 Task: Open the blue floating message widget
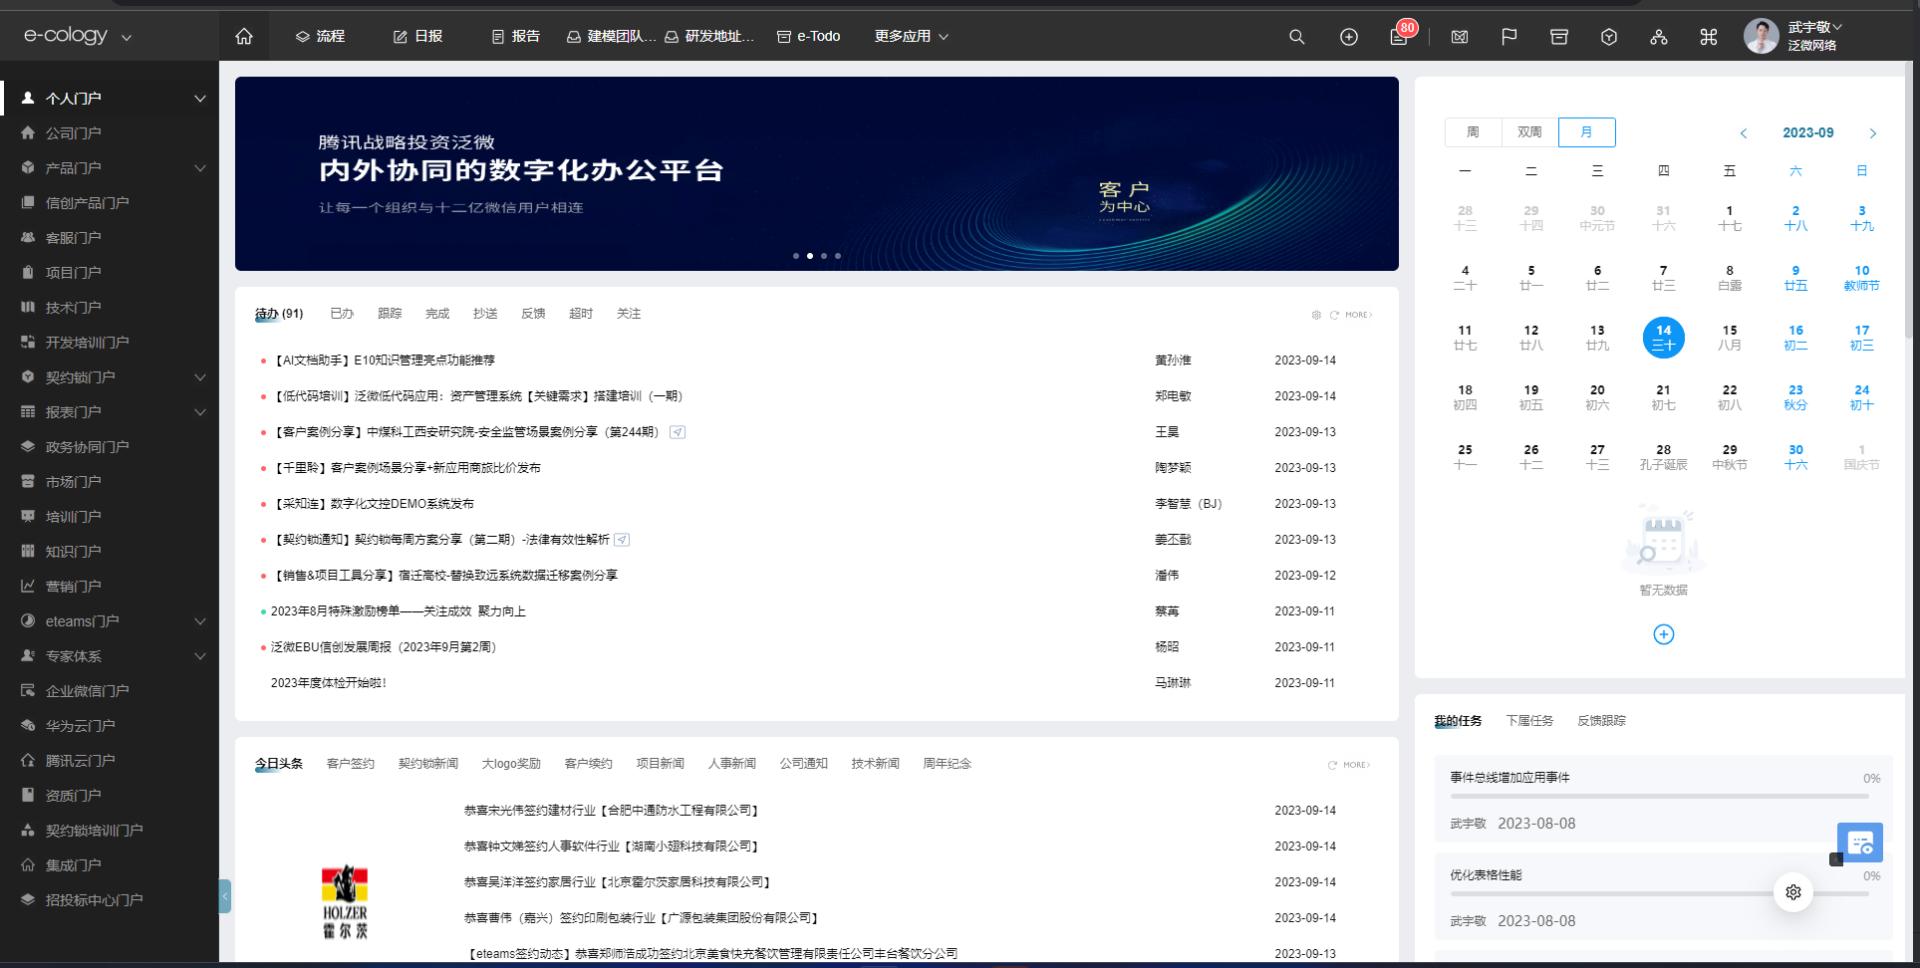click(x=1860, y=843)
